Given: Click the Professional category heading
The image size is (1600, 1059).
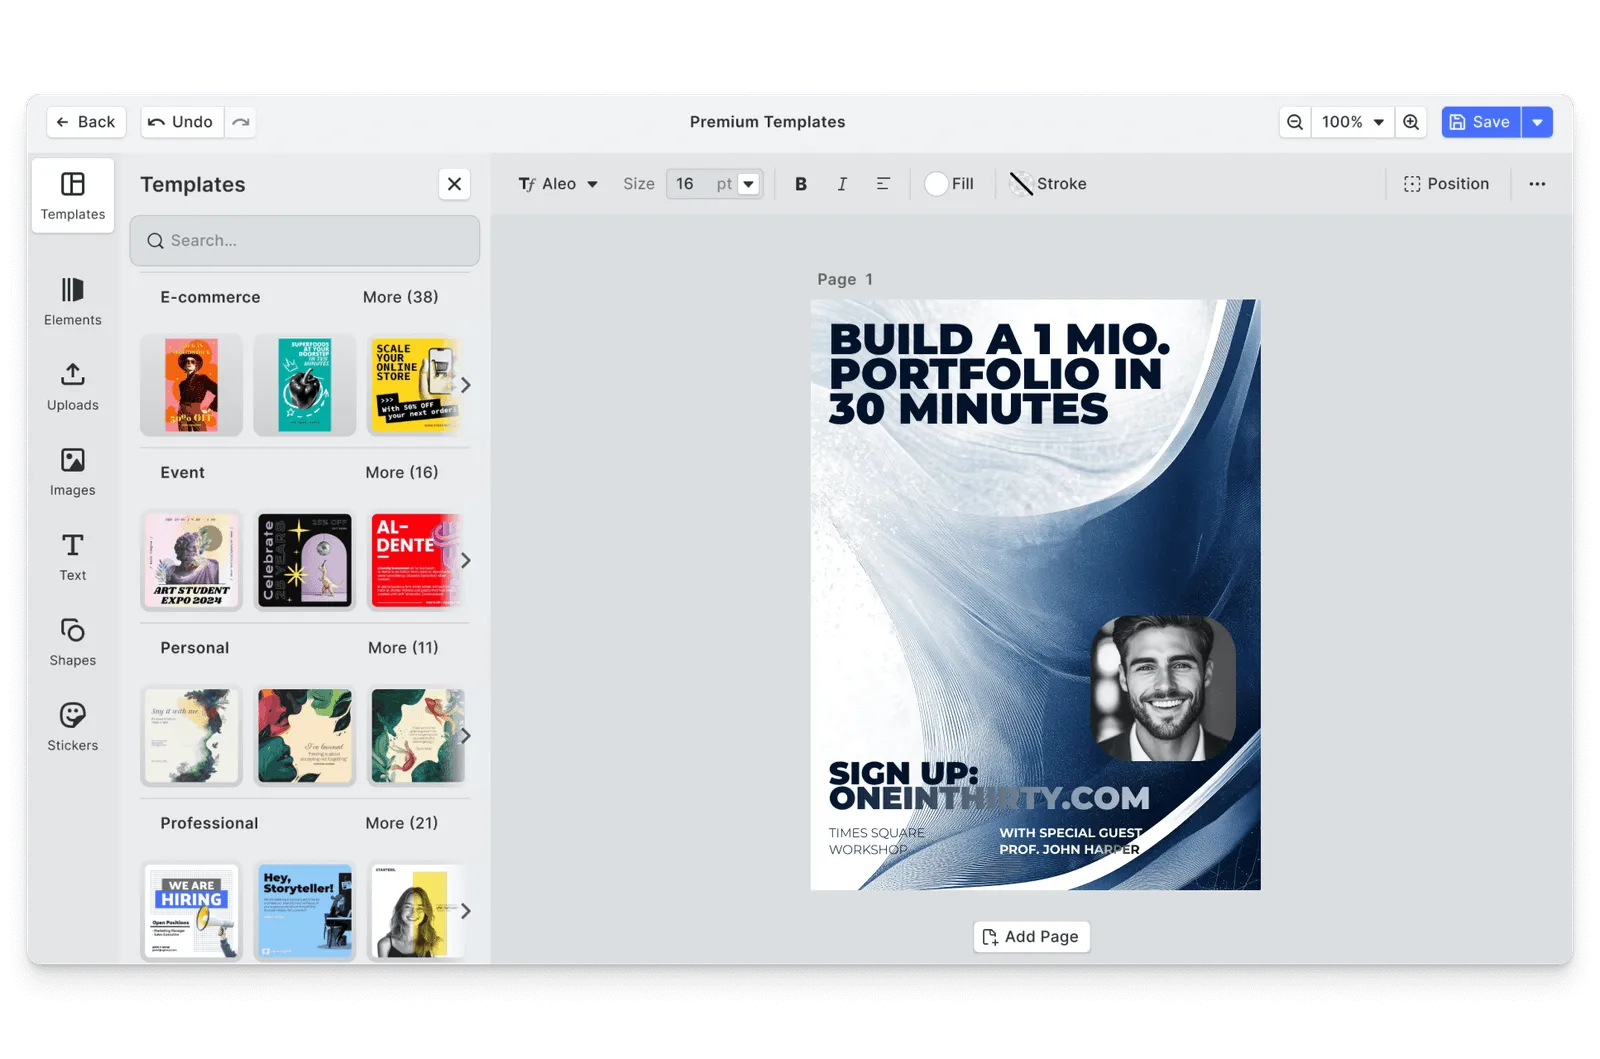Looking at the screenshot, I should tap(209, 823).
